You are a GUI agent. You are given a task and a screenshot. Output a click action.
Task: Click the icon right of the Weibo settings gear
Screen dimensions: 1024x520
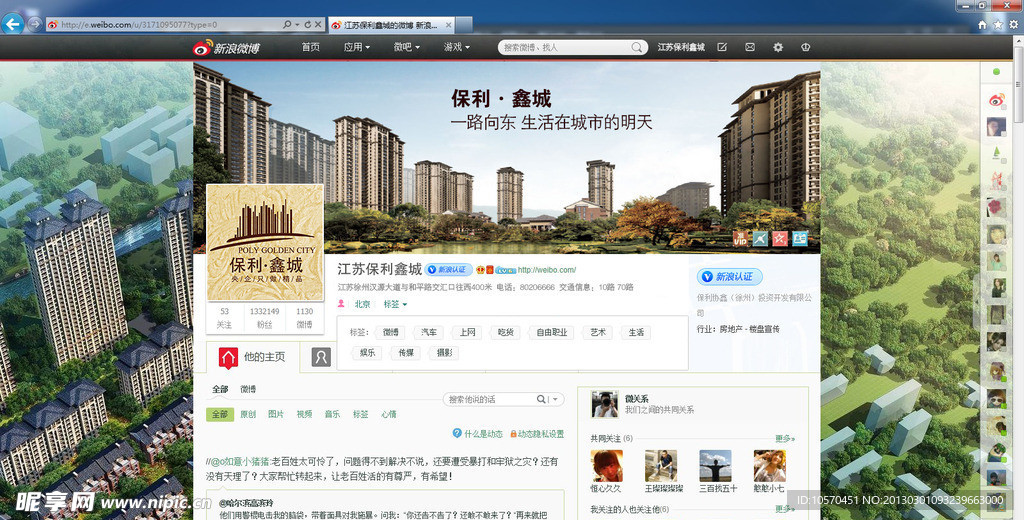(x=805, y=47)
